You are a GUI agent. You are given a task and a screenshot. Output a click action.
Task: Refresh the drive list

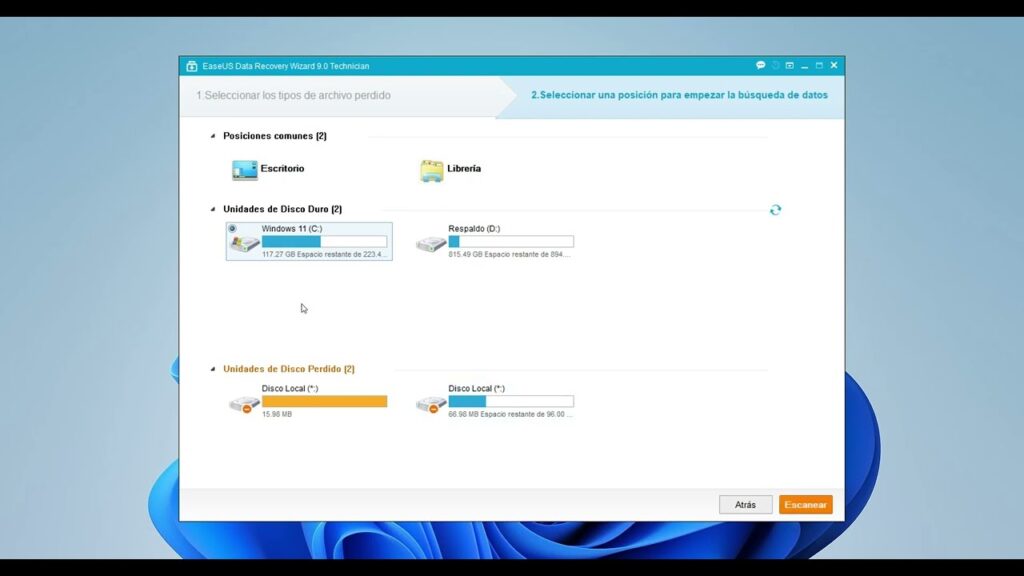[776, 209]
